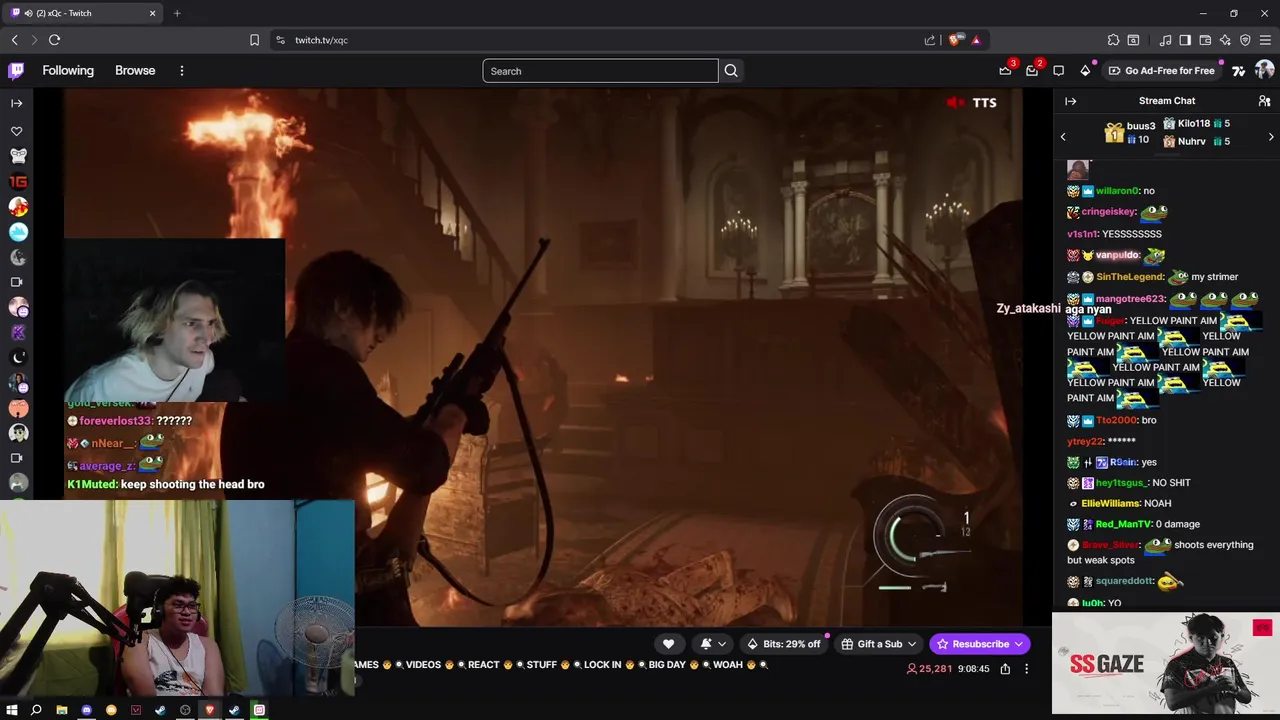
Task: Open the browser extensions puzzle icon
Action: 1113,40
